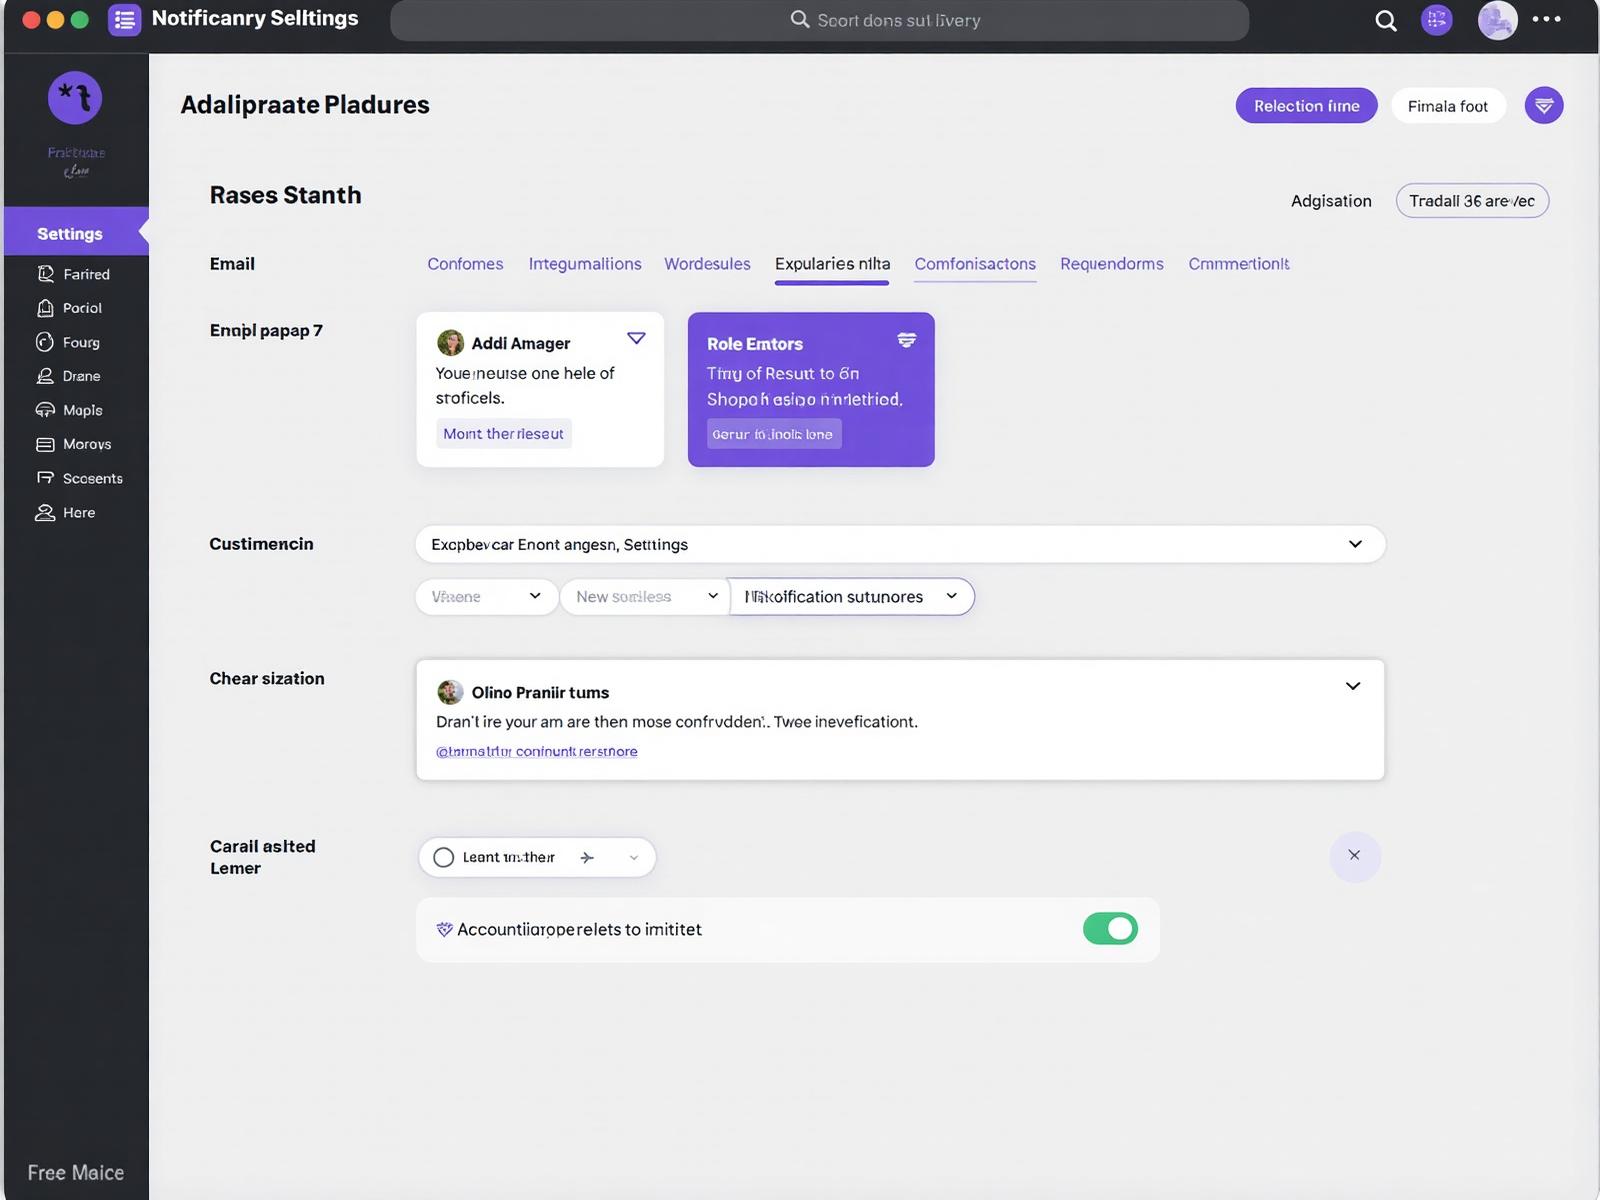Click the Drane person icon
This screenshot has width=1600, height=1200.
(45, 376)
